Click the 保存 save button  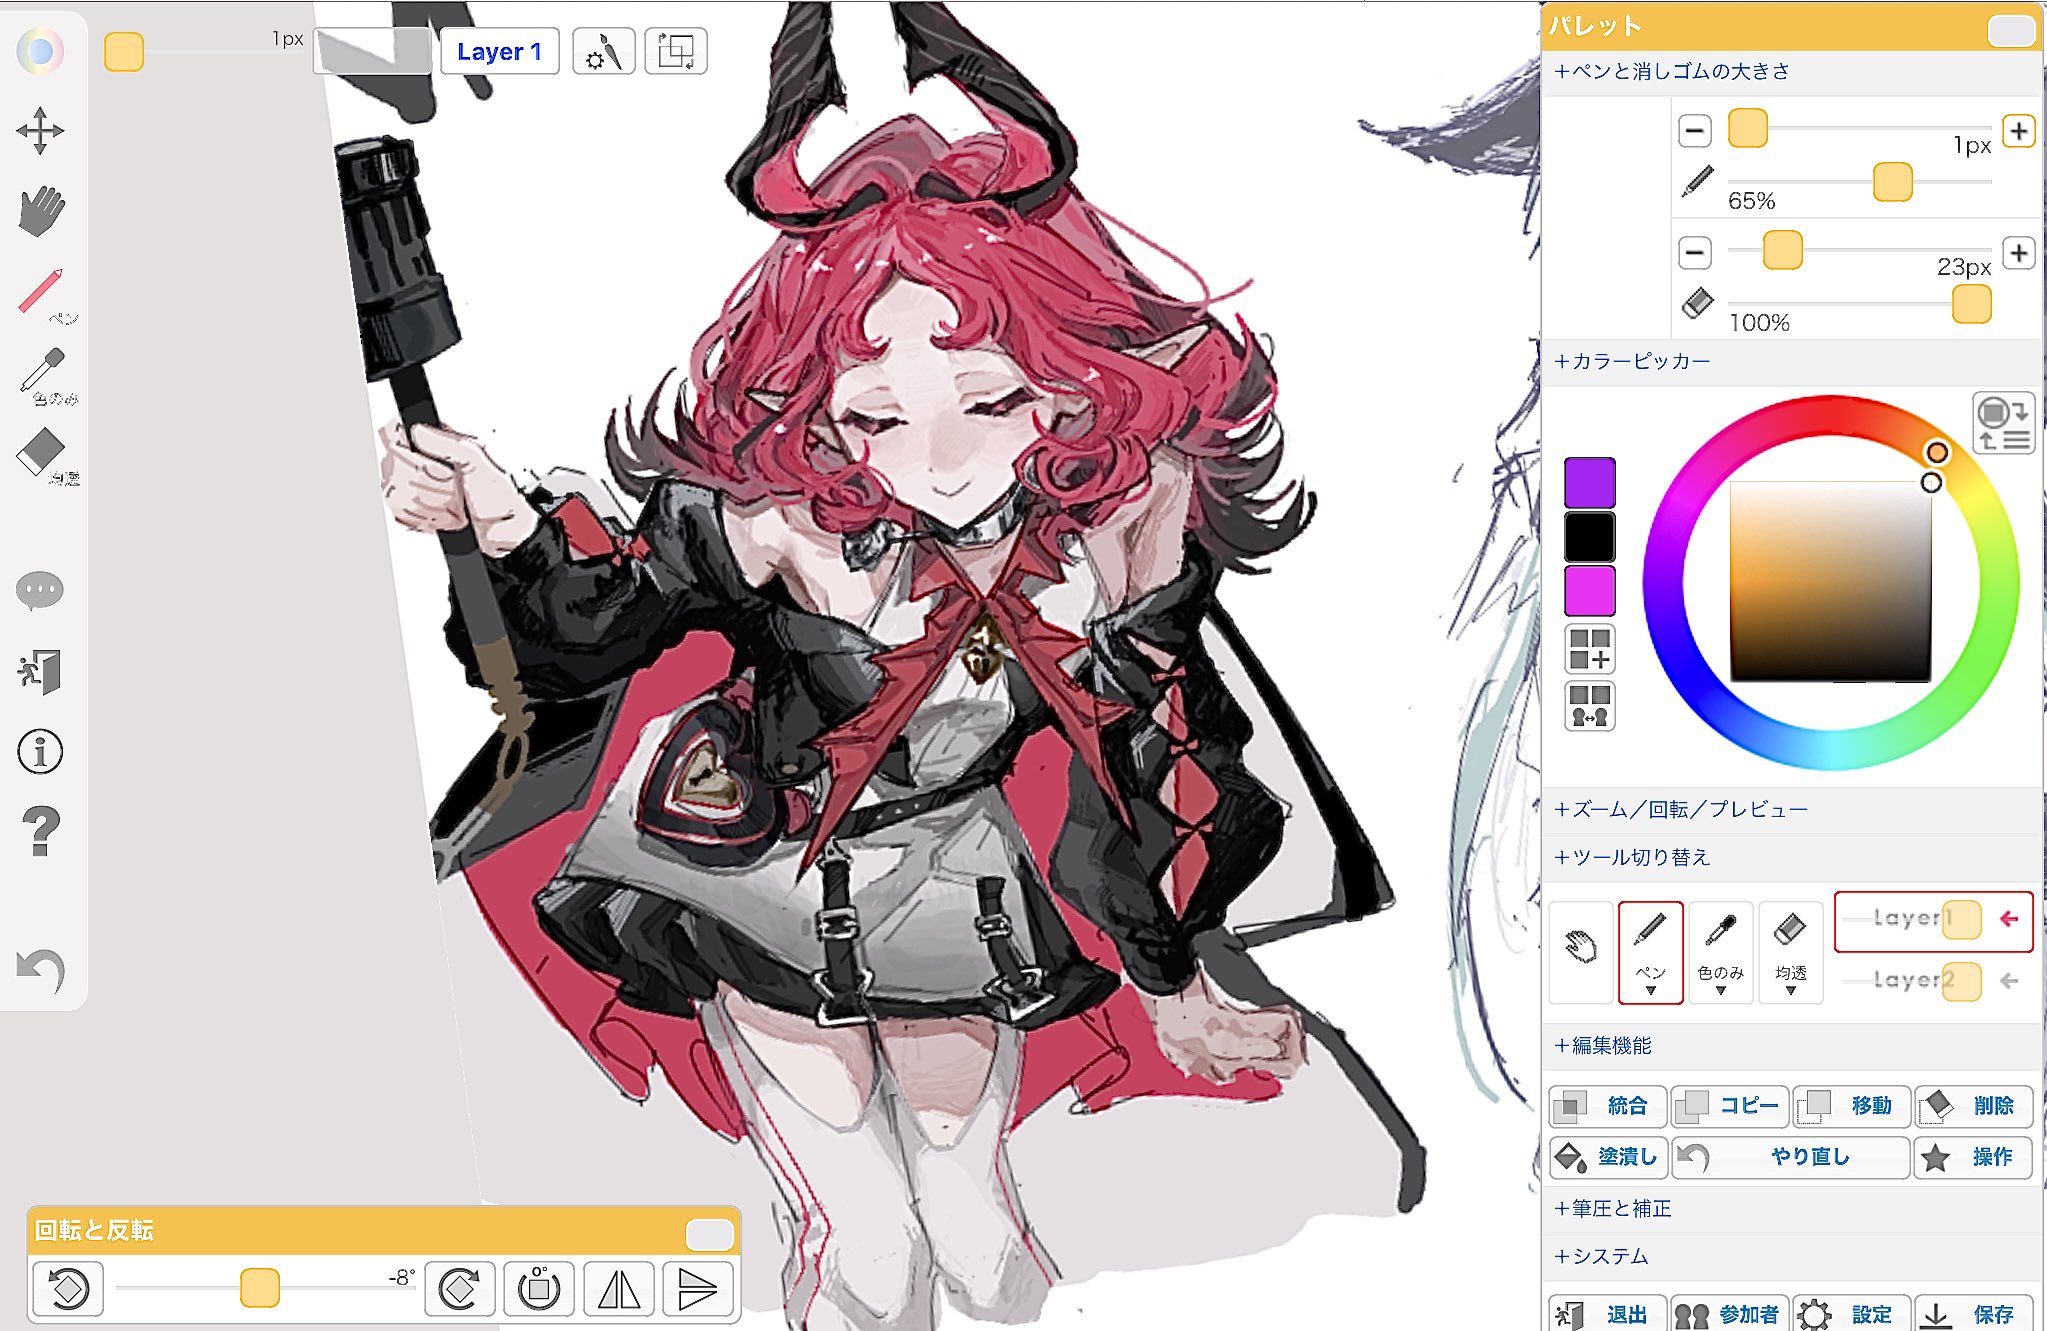pyautogui.click(x=1973, y=1313)
